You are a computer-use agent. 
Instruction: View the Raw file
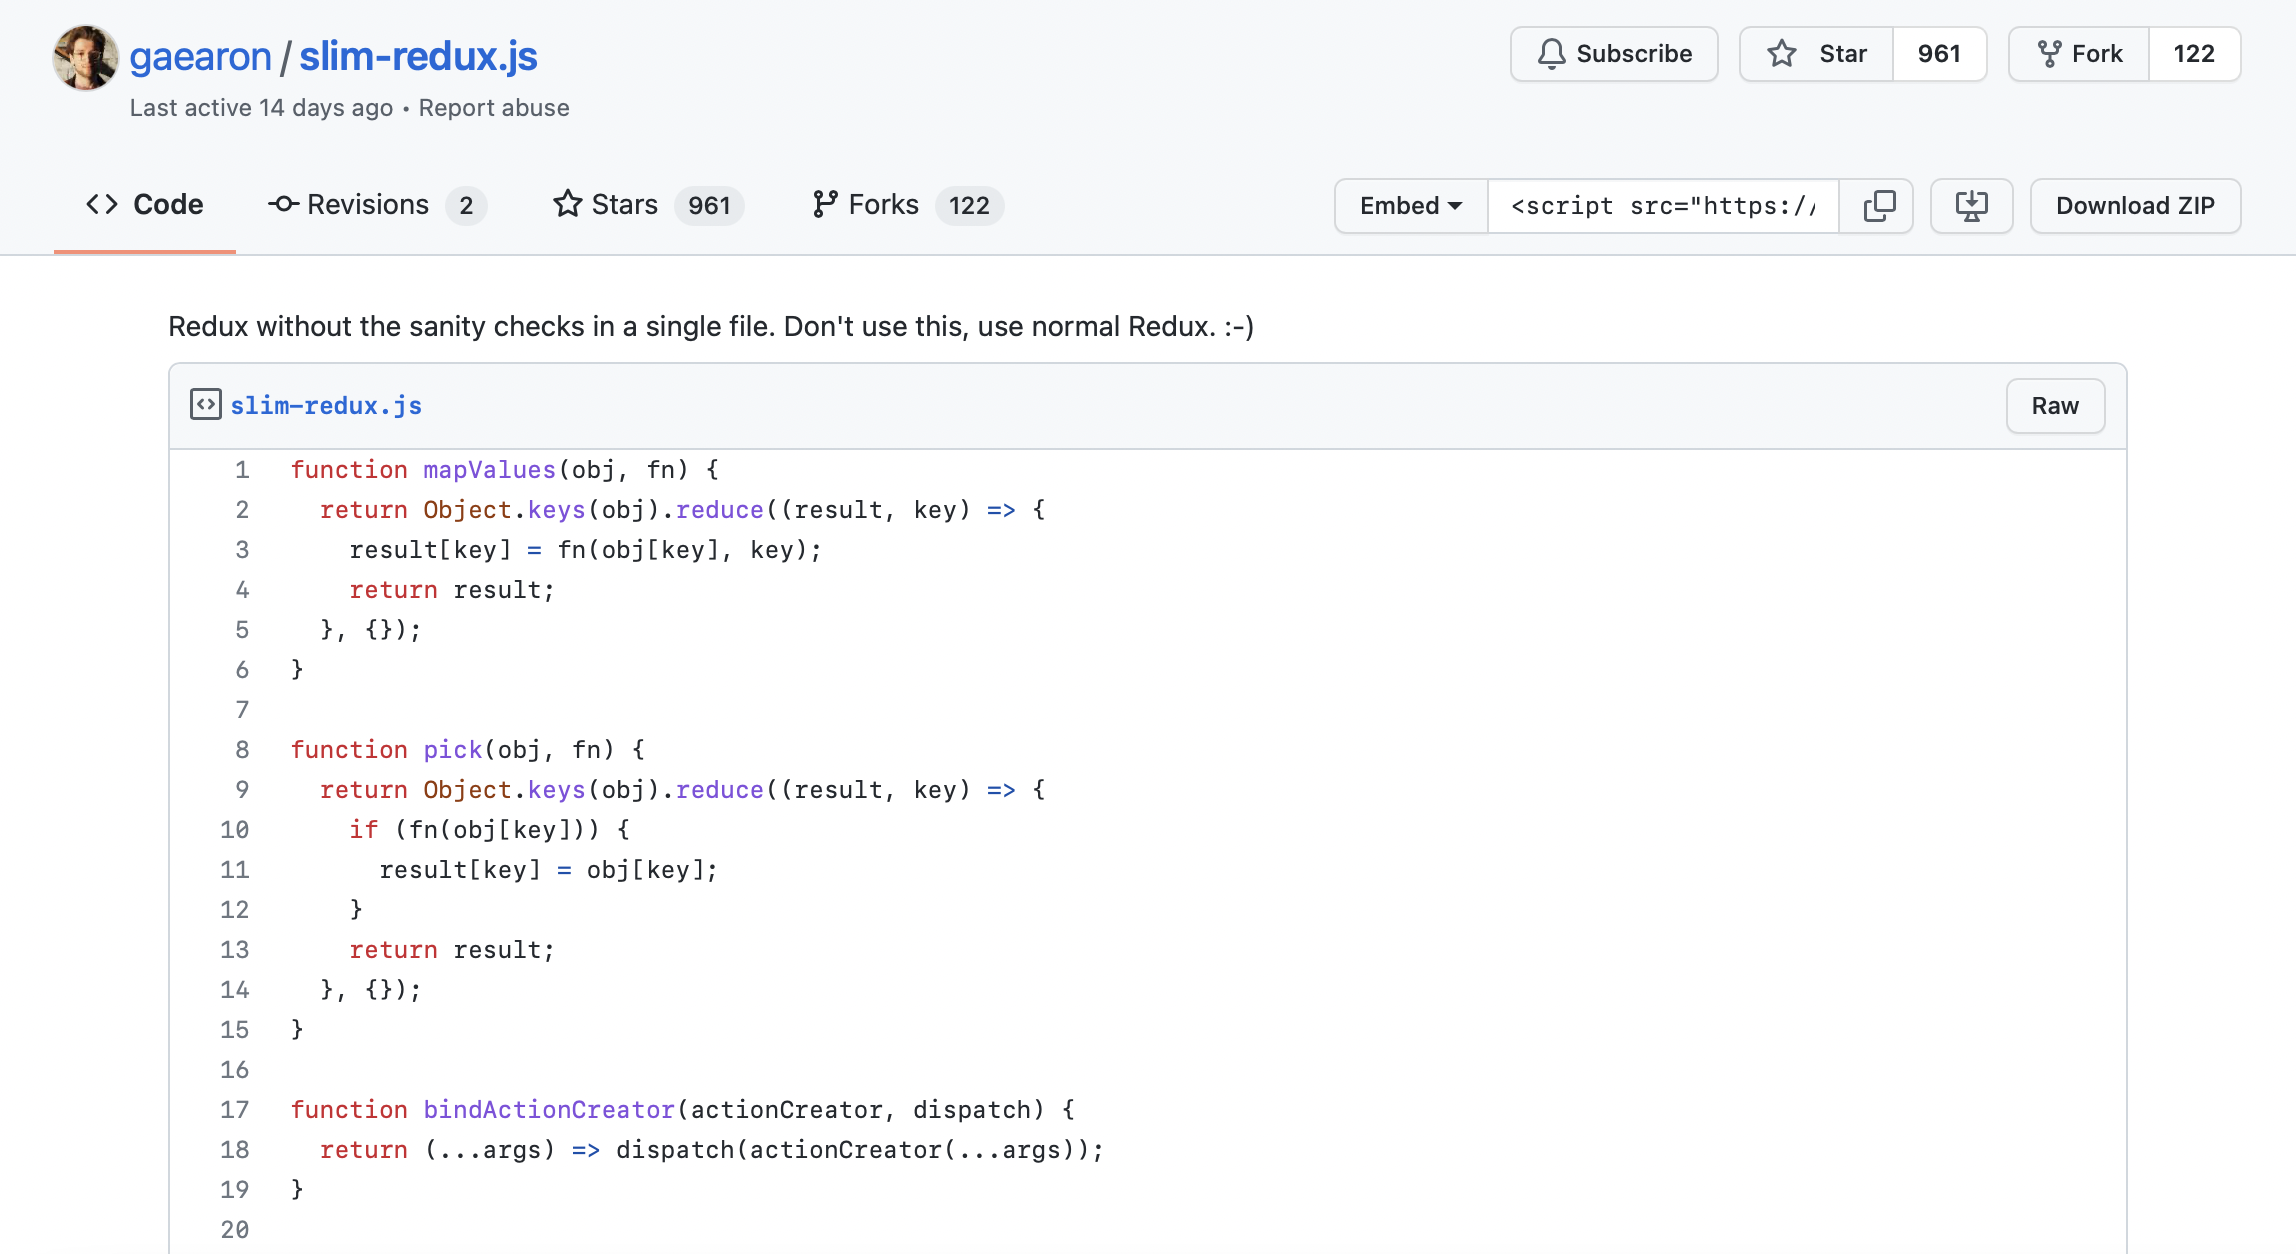pyautogui.click(x=2055, y=406)
